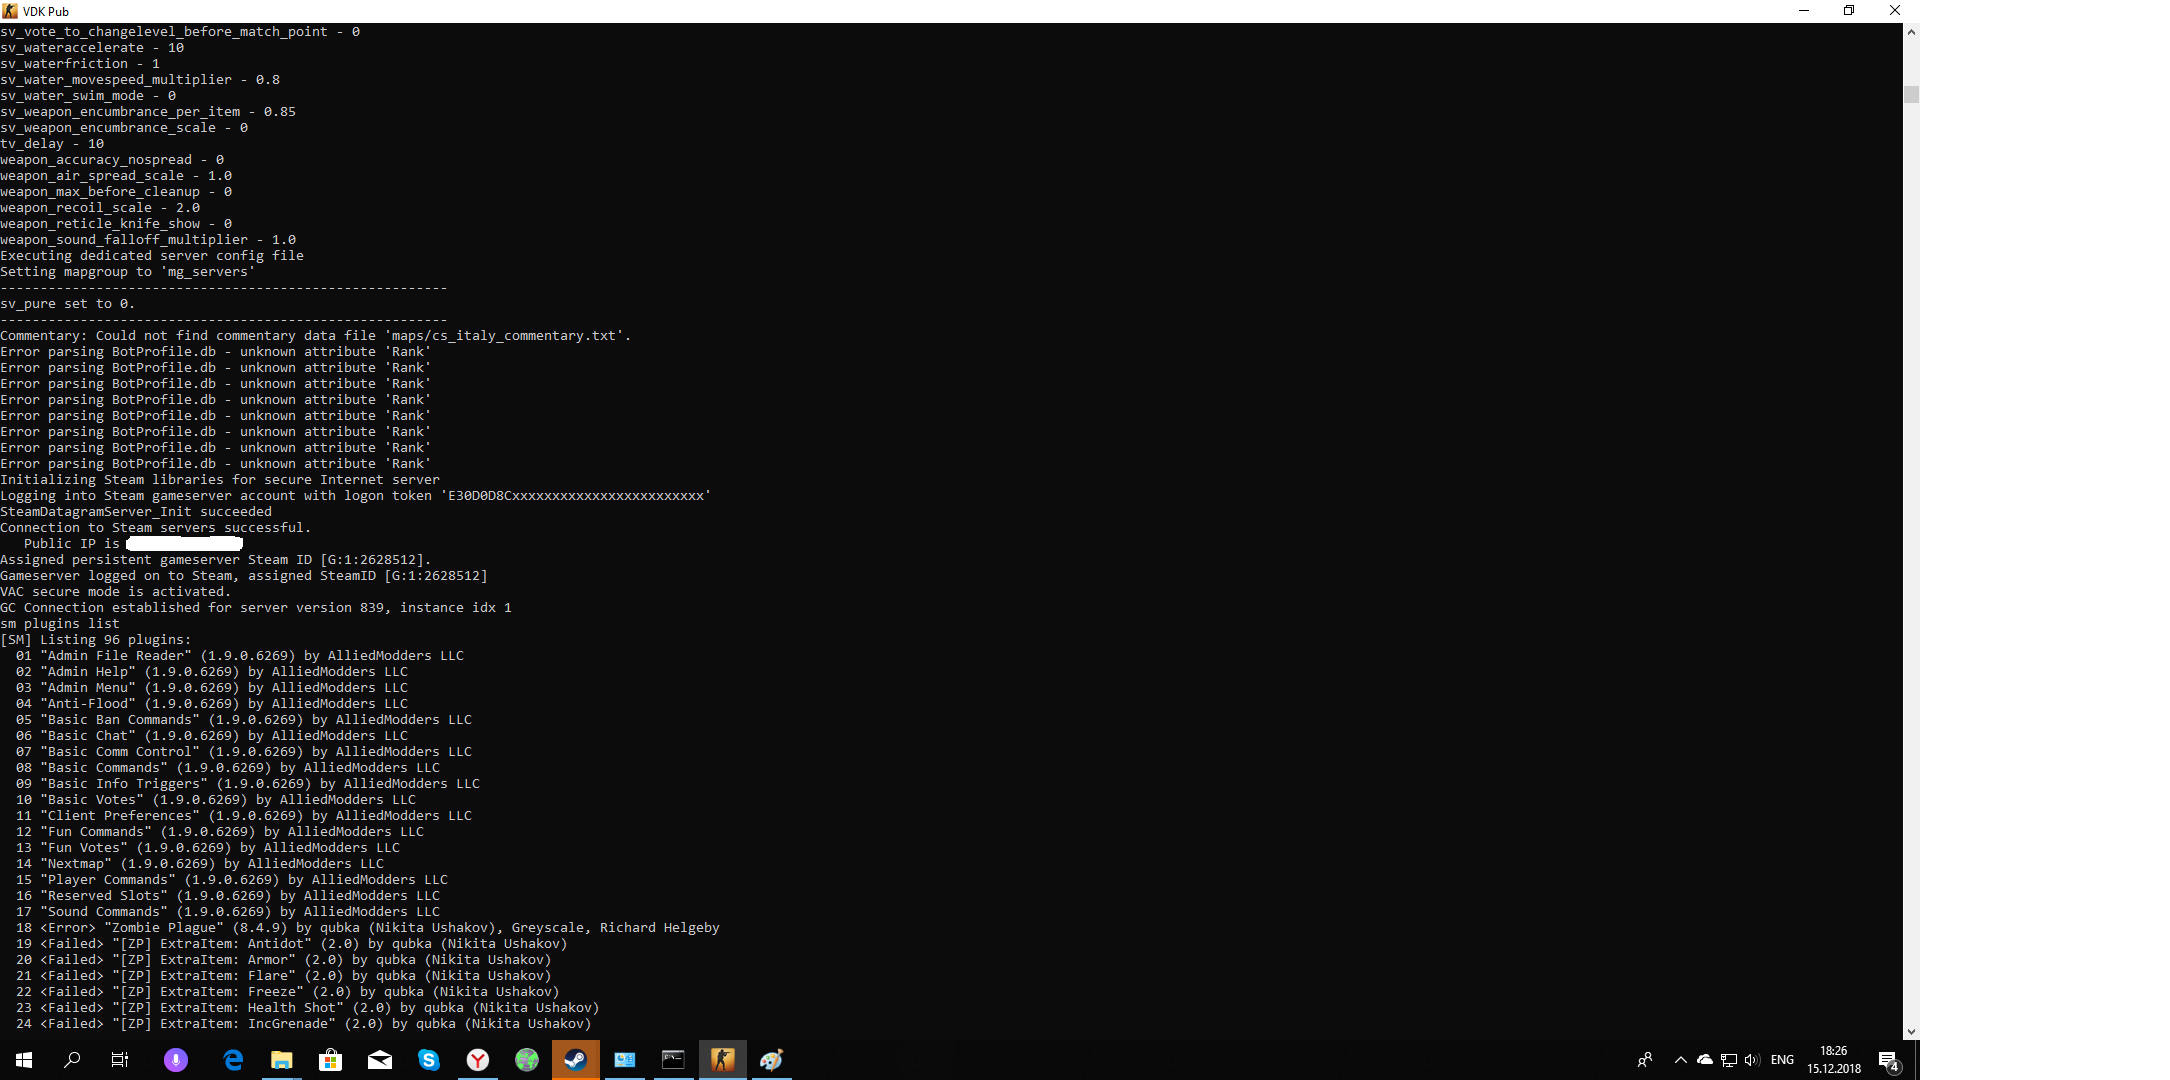
Task: Click the console vertical scrollbar thumb
Action: pos(1911,94)
